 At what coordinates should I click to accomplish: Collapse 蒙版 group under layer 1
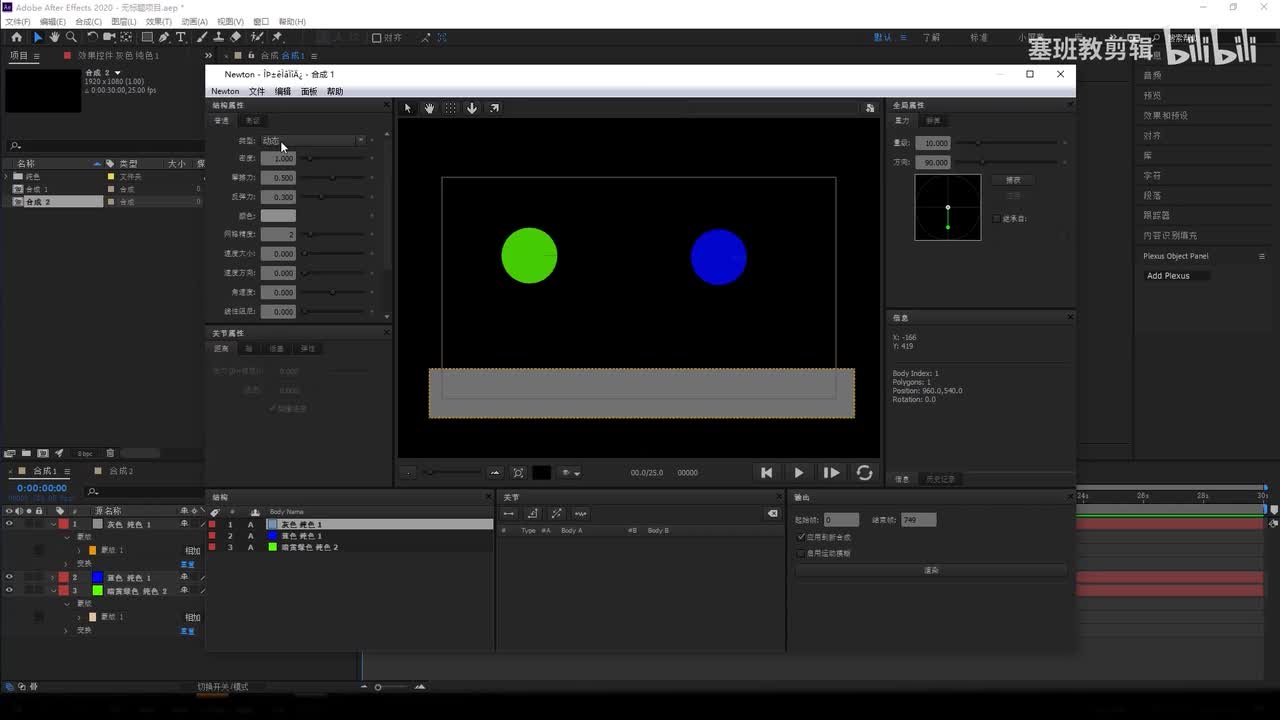(66, 537)
